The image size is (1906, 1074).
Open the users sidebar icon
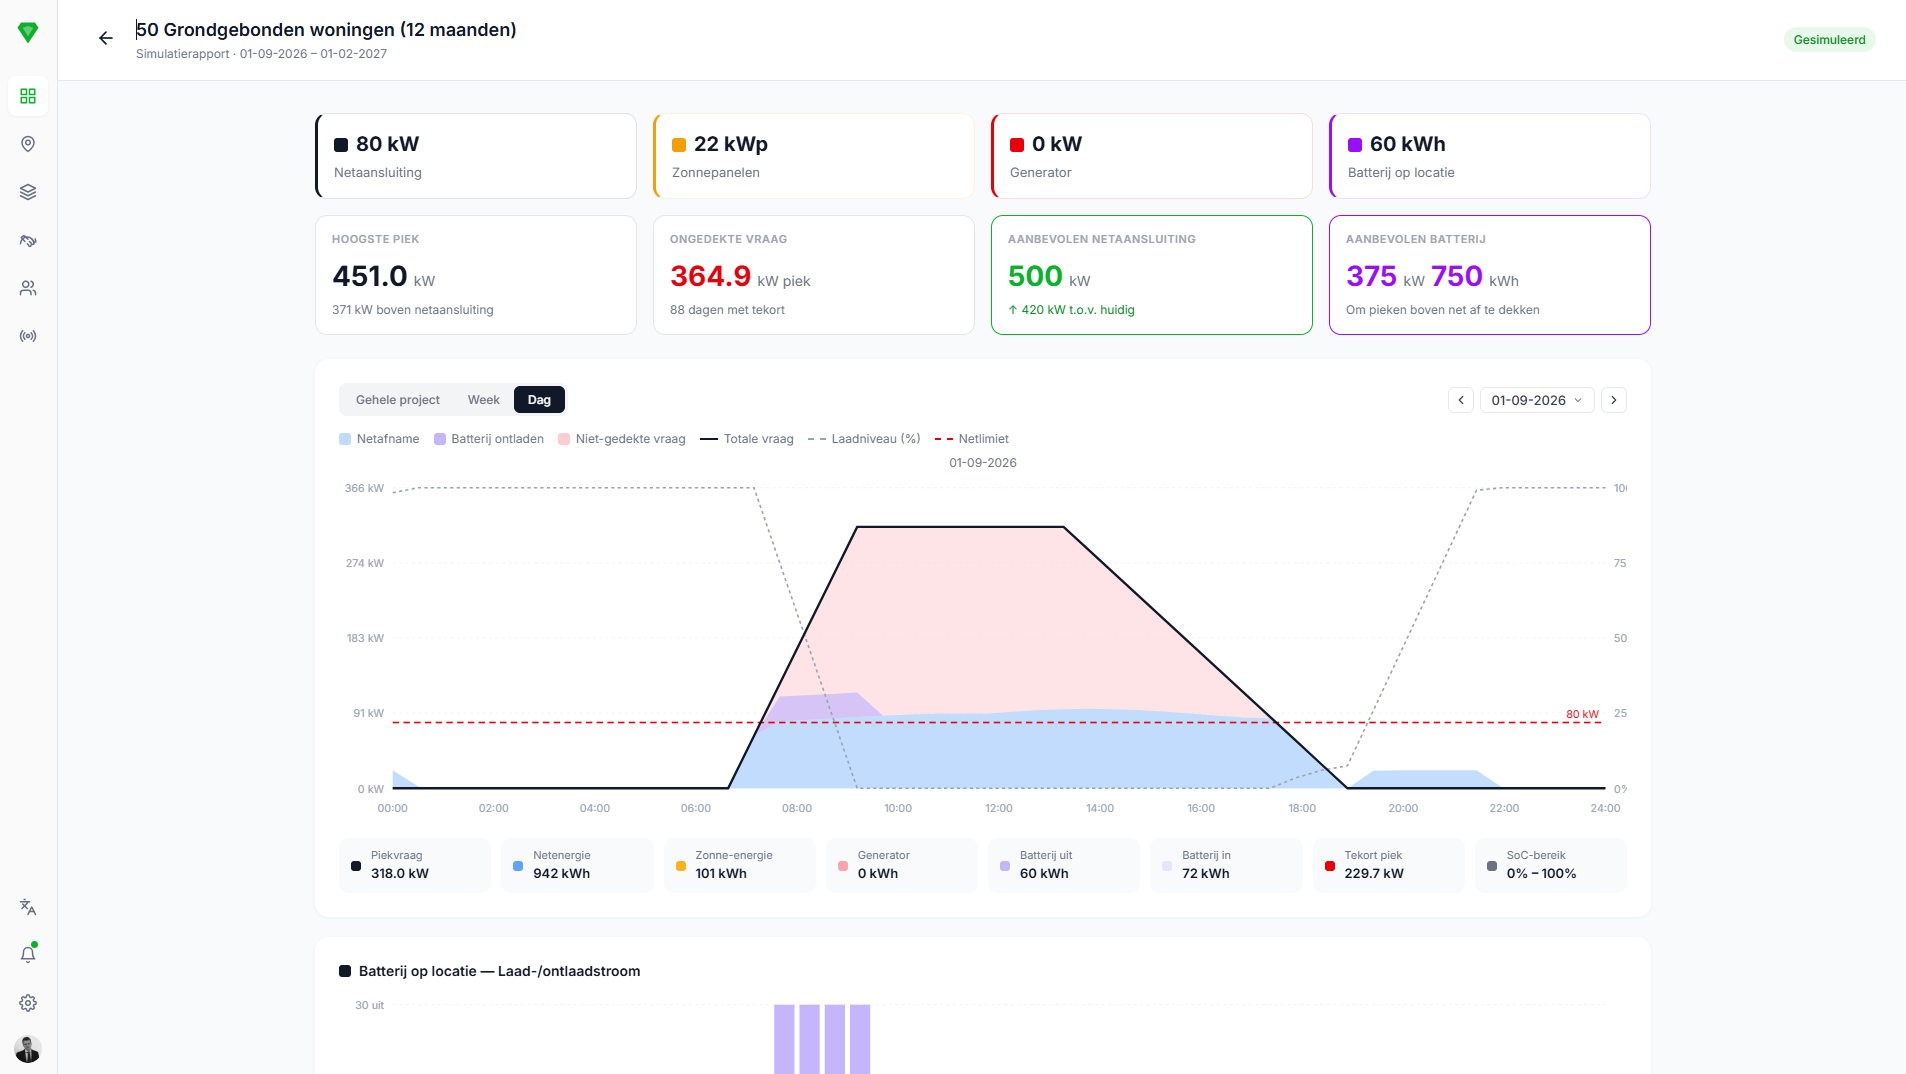point(28,288)
